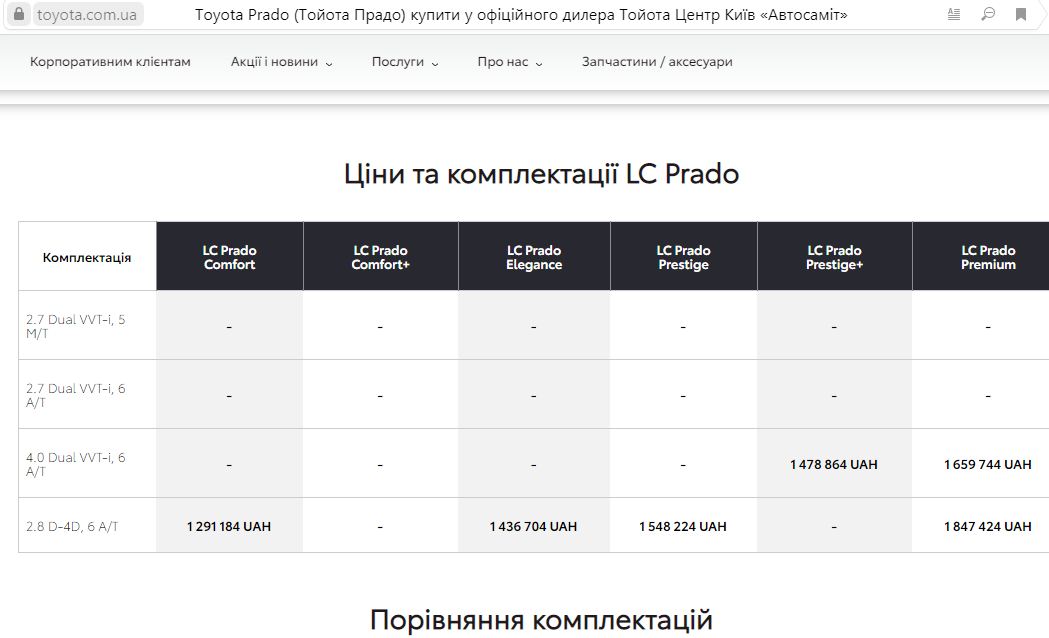Click the 1 478 864 UAH Prestige+ price
This screenshot has width=1049, height=638.
point(834,464)
